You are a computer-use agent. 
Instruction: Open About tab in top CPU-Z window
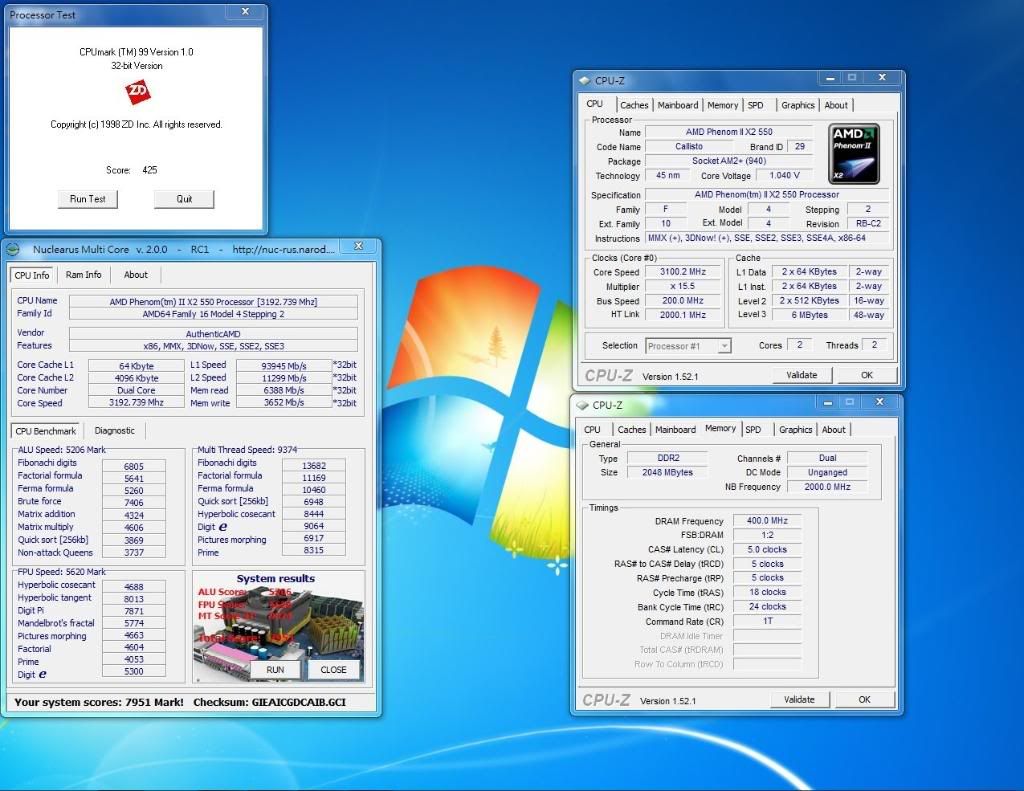pos(836,105)
